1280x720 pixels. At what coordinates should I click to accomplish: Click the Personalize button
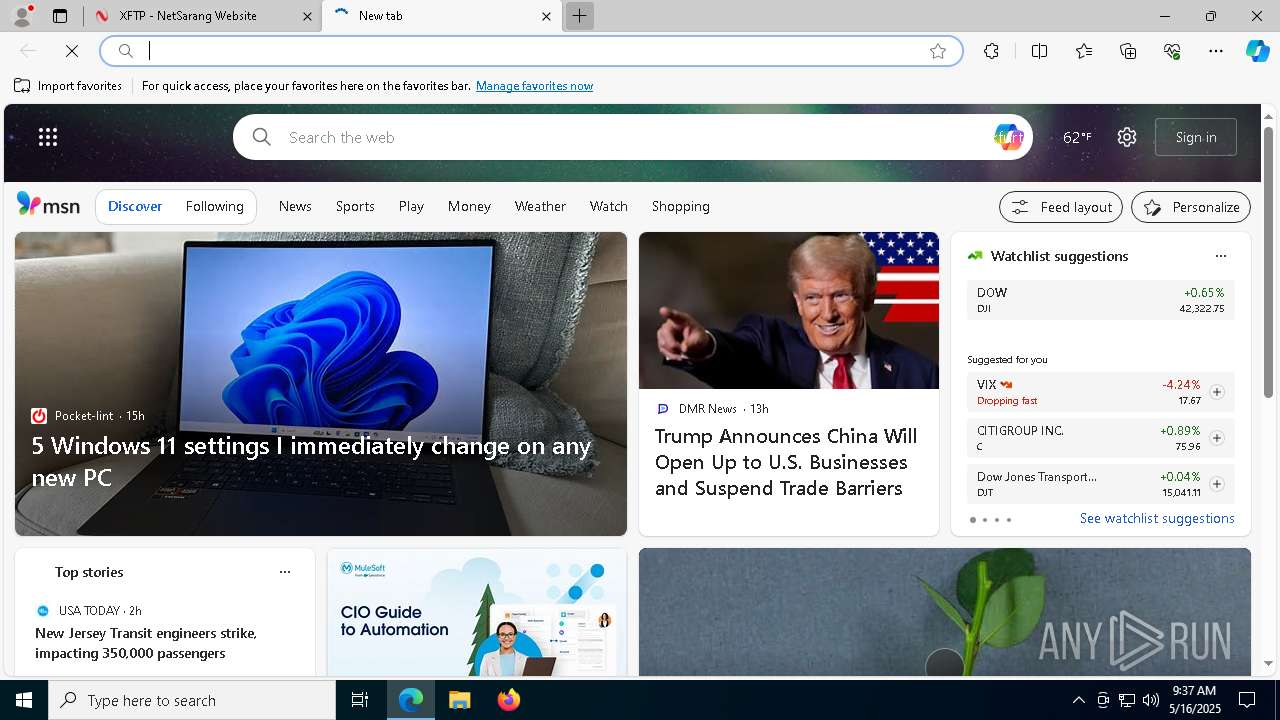point(1191,207)
